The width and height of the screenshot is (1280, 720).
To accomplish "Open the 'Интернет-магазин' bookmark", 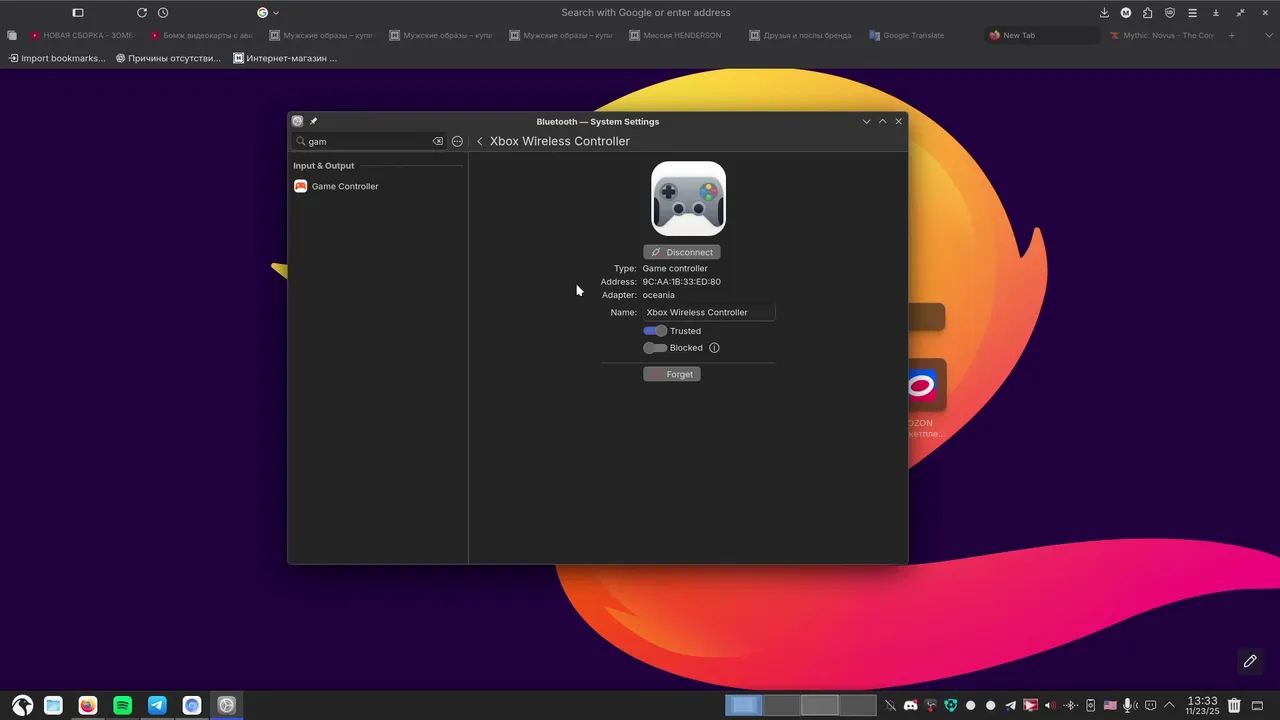I will click(286, 58).
